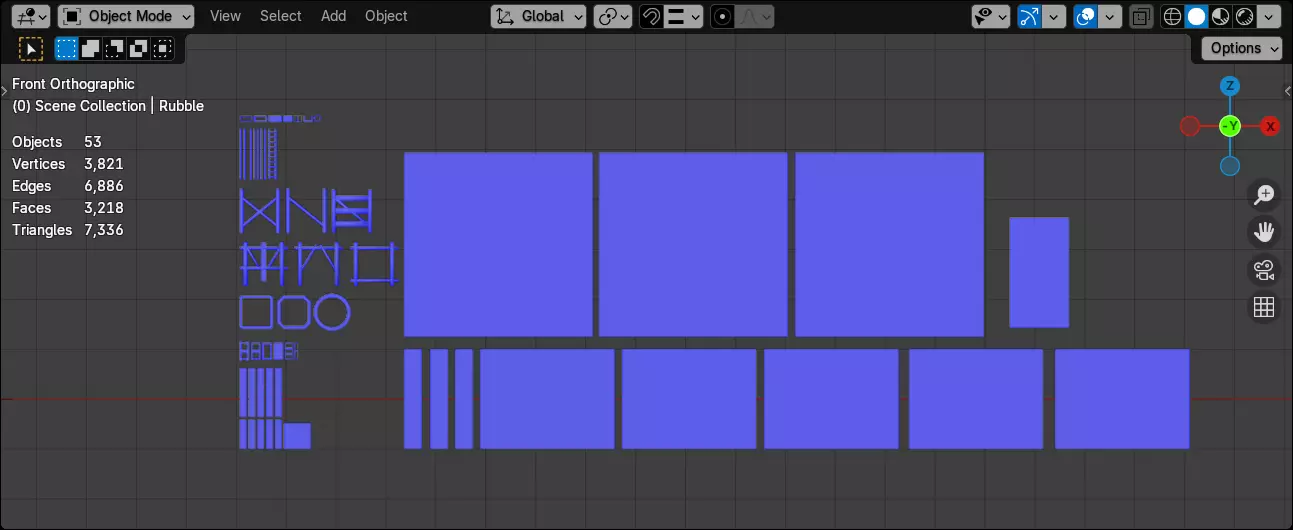Open the Object Mode dropdown

point(126,16)
